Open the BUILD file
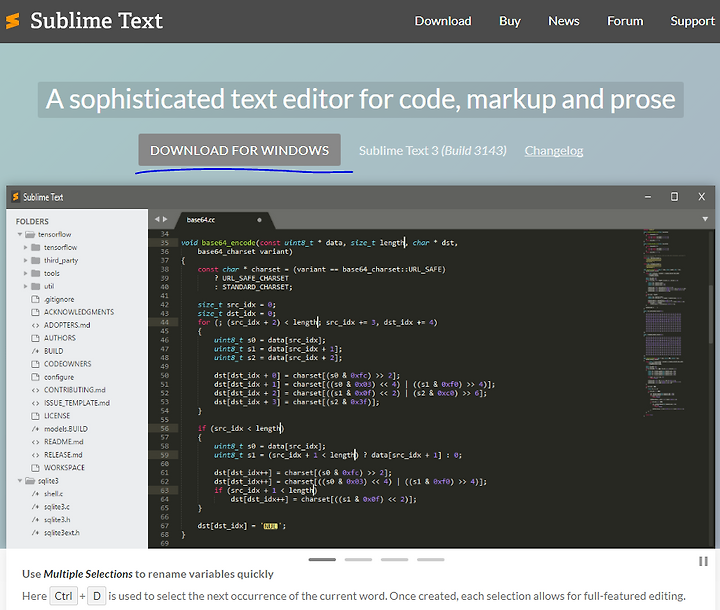 tap(53, 351)
